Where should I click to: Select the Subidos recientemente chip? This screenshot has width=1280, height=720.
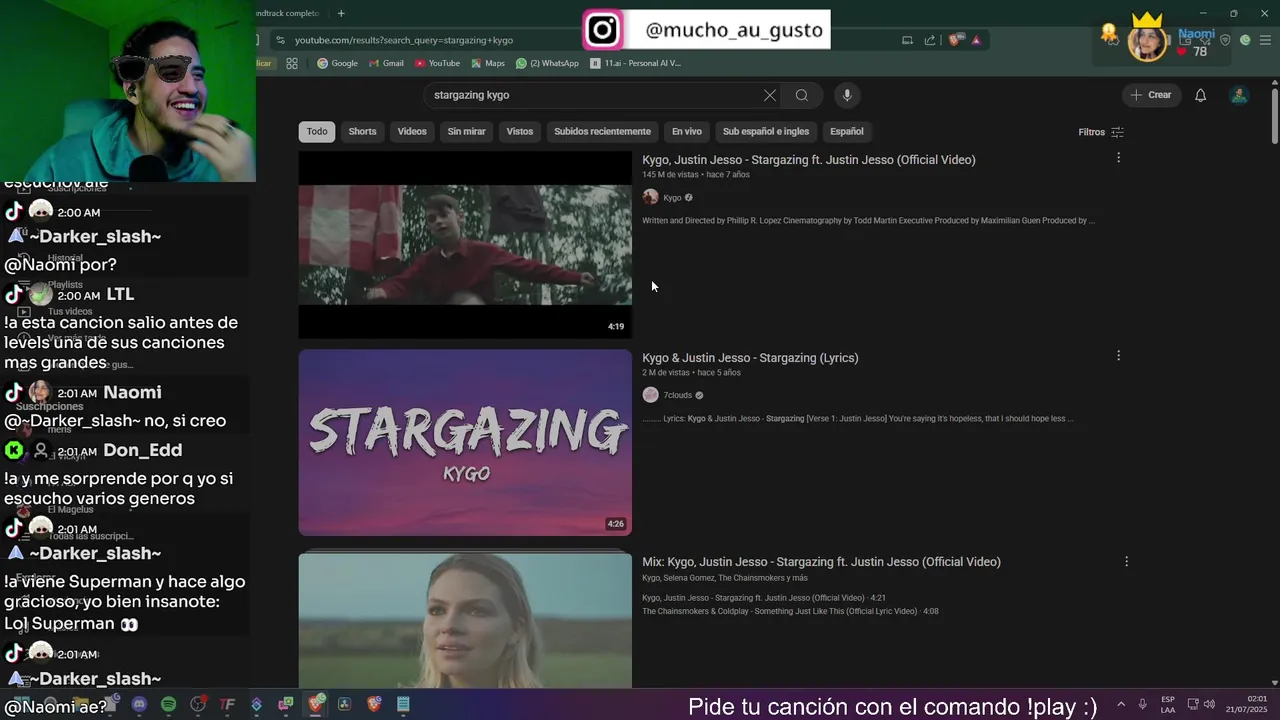pos(602,132)
